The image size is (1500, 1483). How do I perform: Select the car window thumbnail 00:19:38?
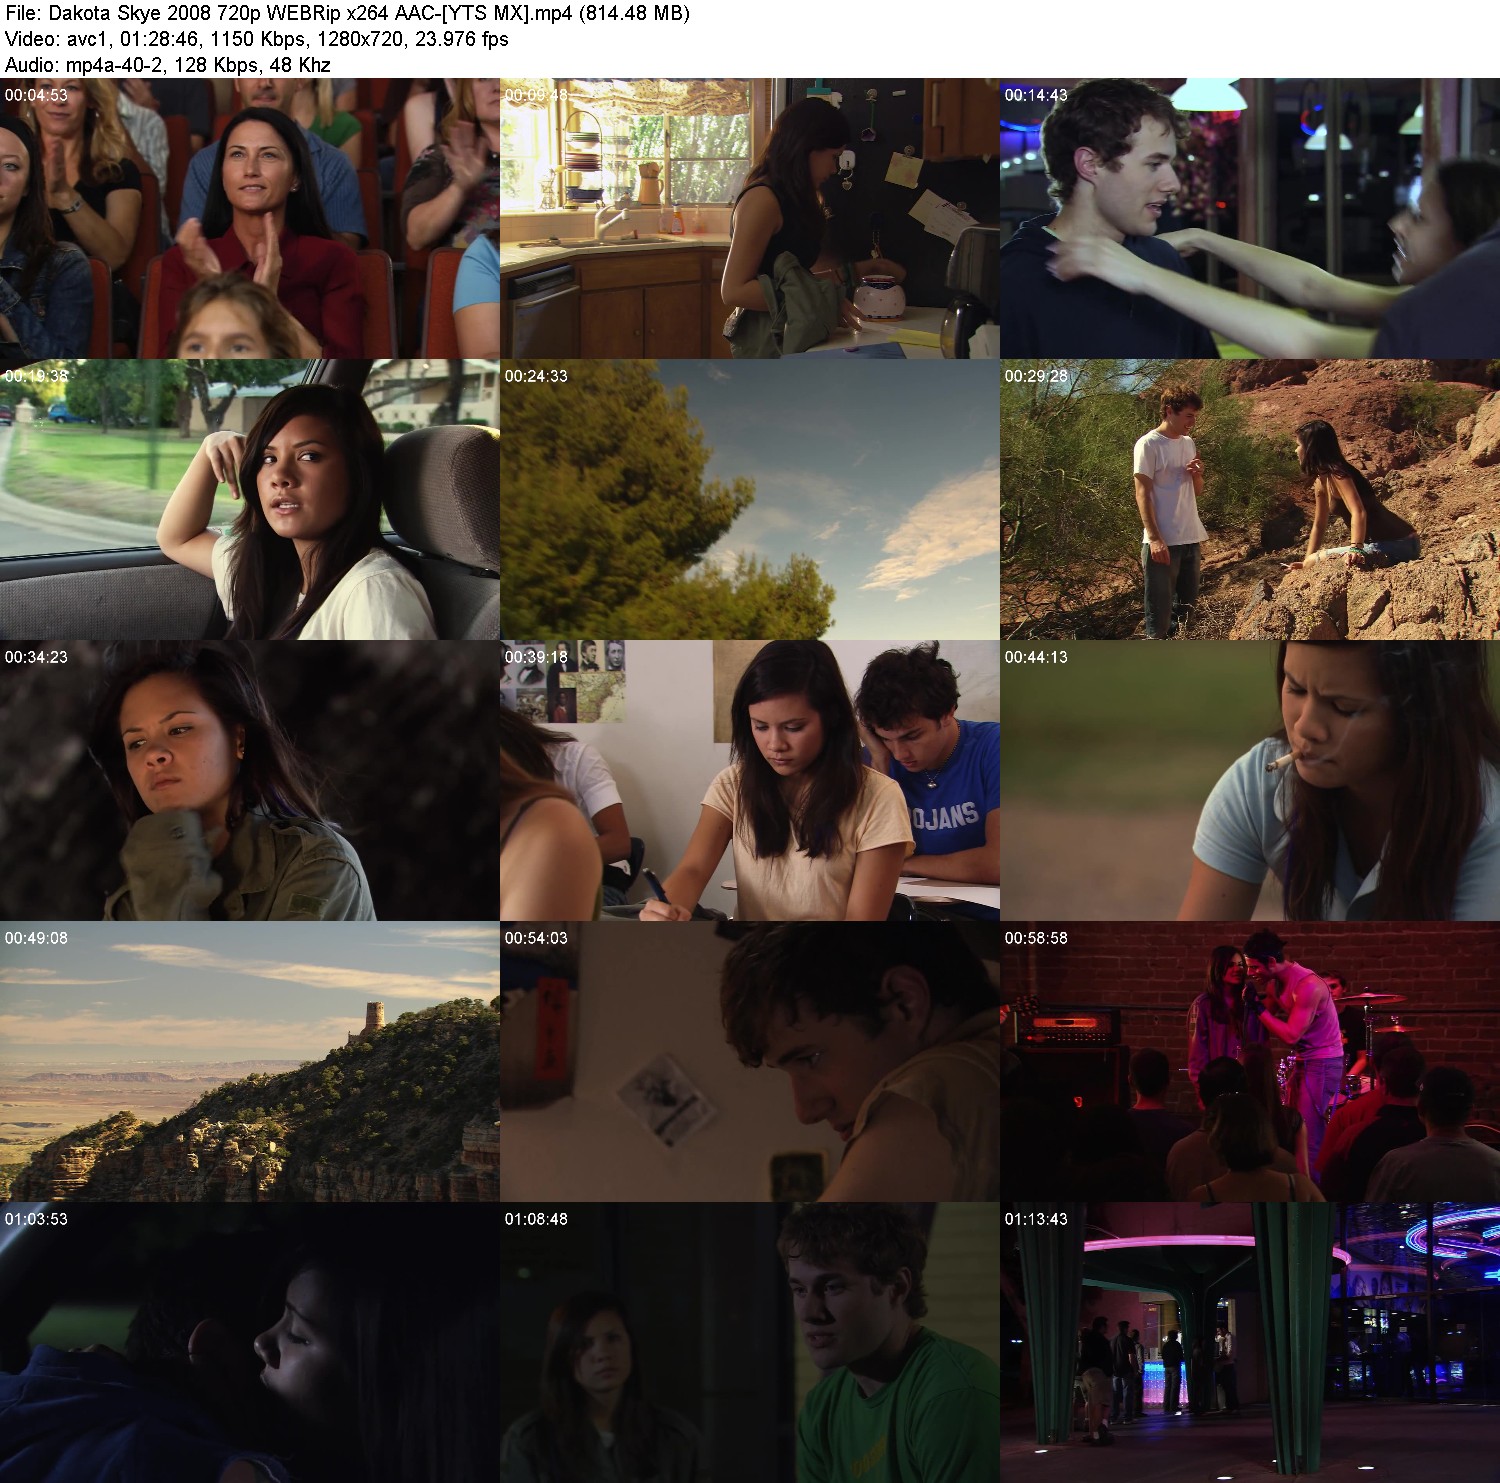click(249, 499)
